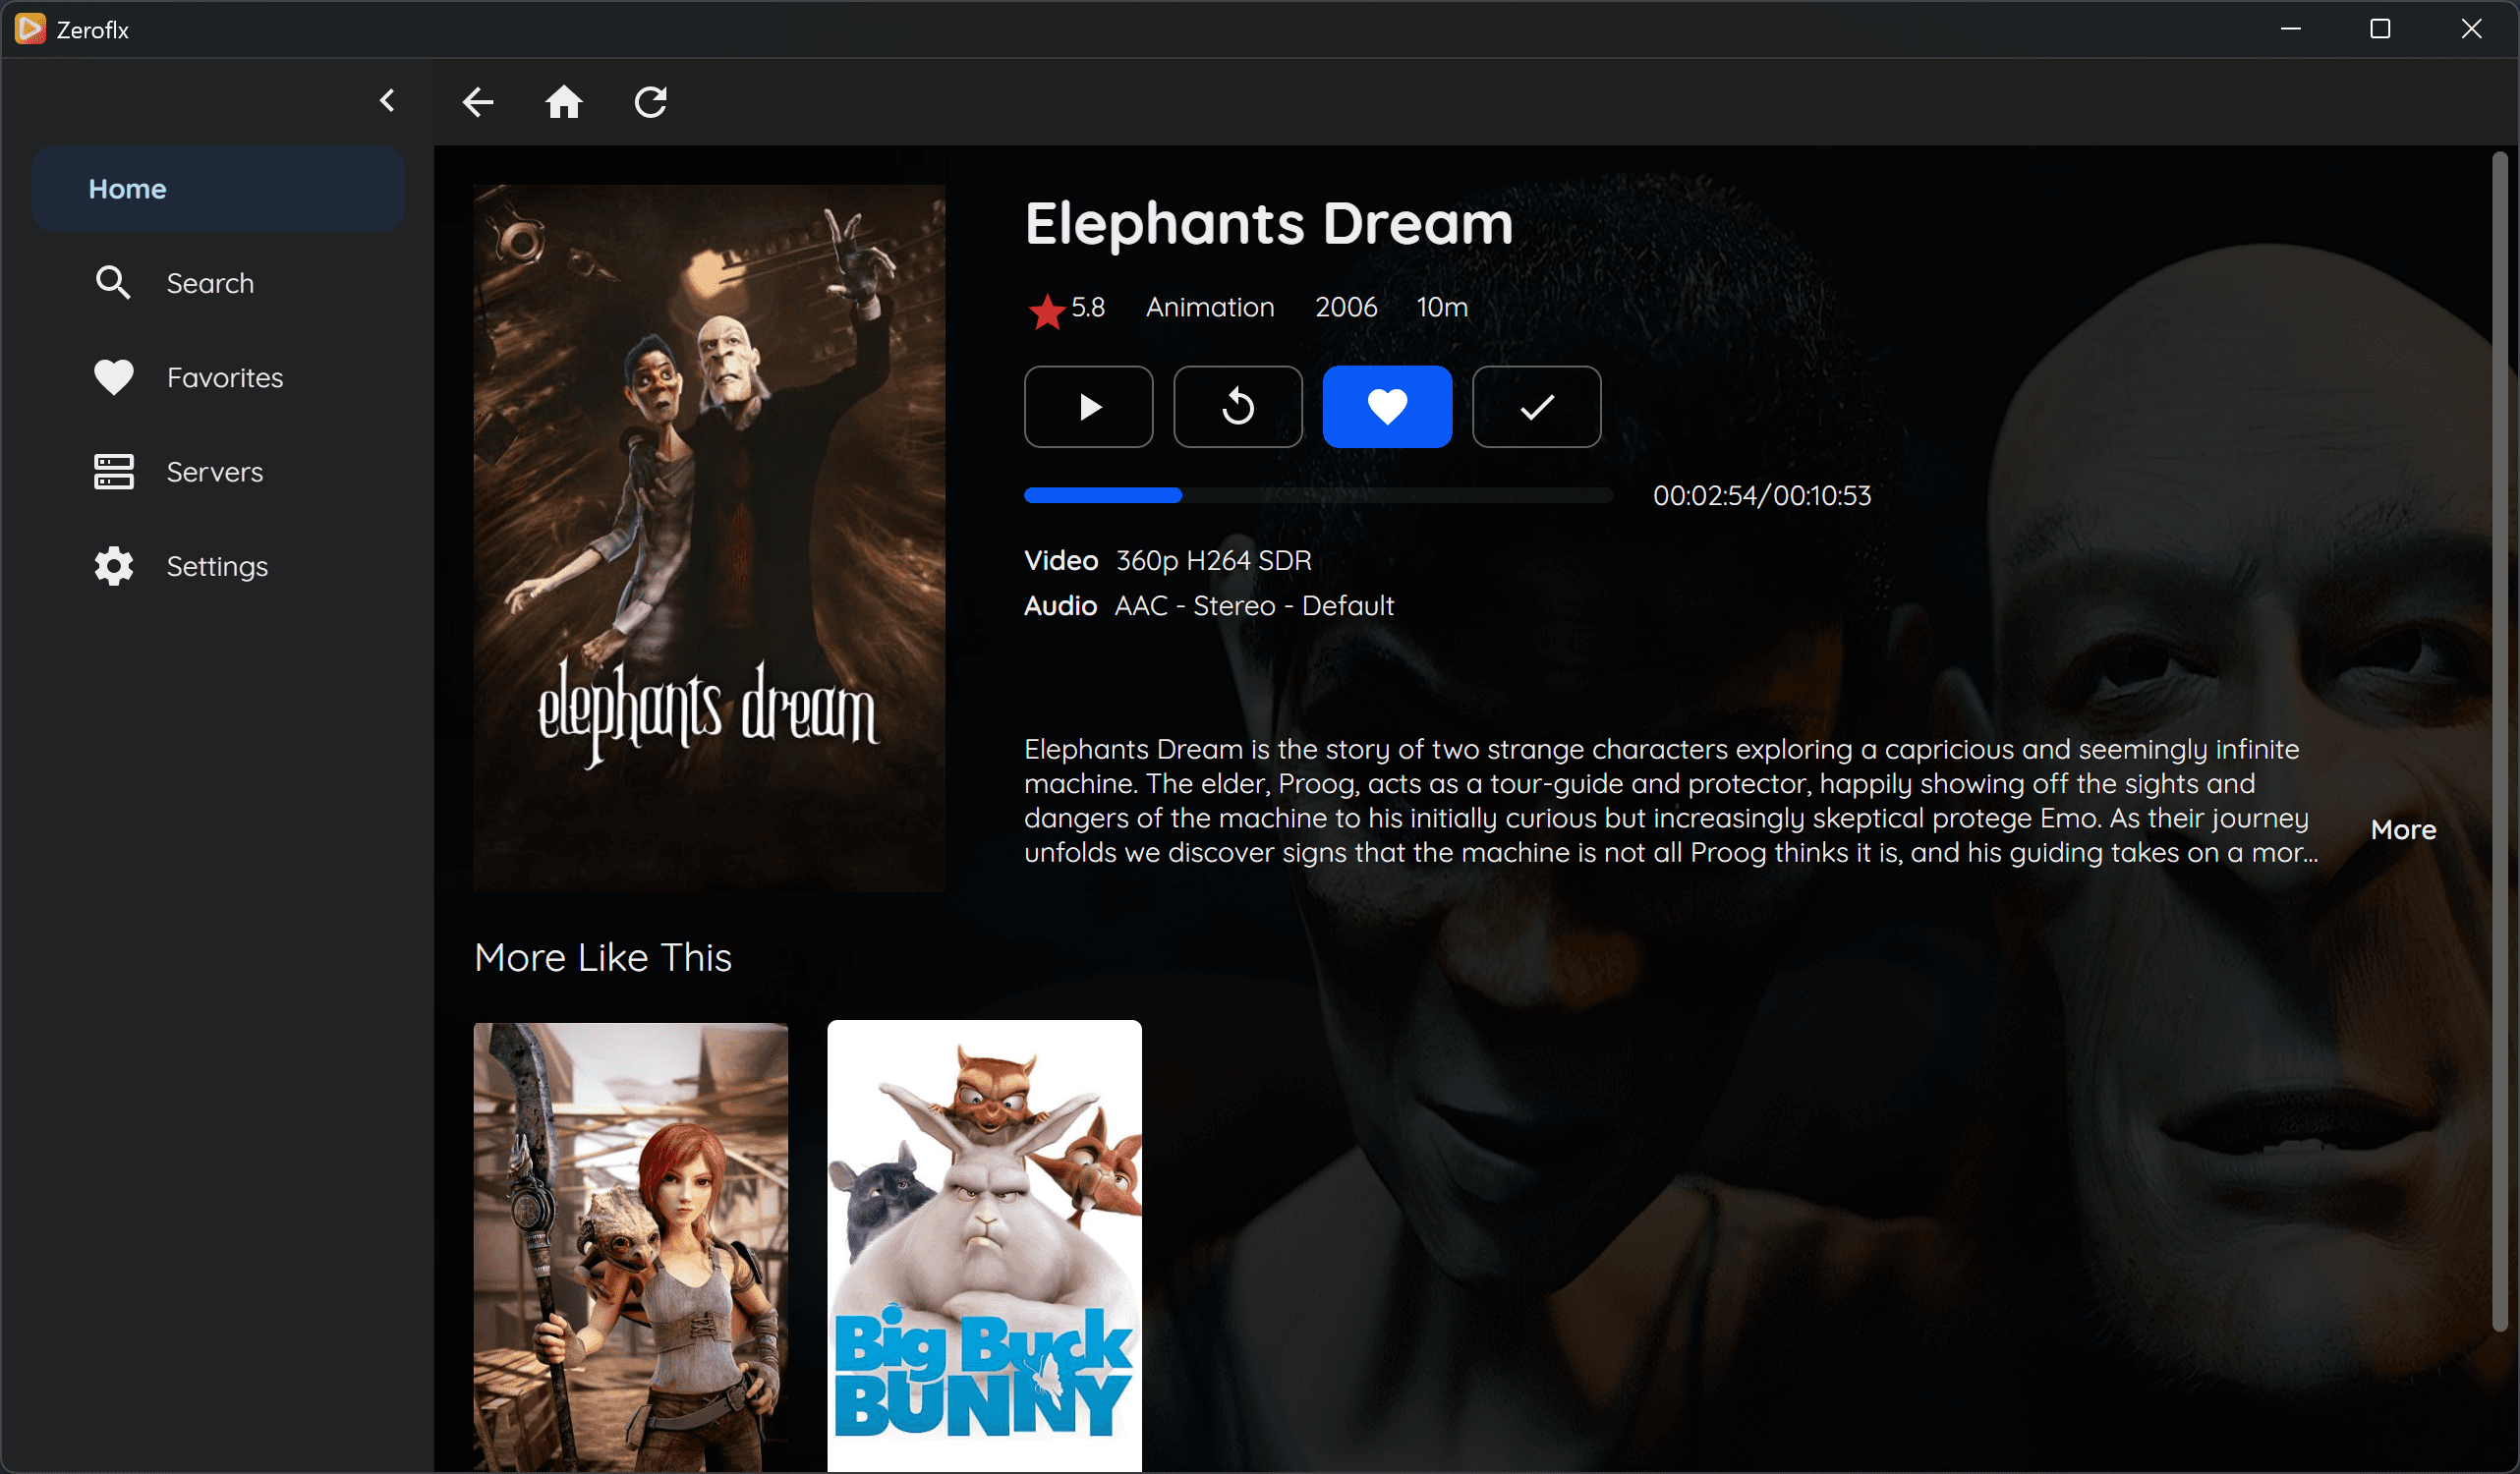Play the Elephants Dream movie
Image resolution: width=2520 pixels, height=1474 pixels.
[1088, 407]
